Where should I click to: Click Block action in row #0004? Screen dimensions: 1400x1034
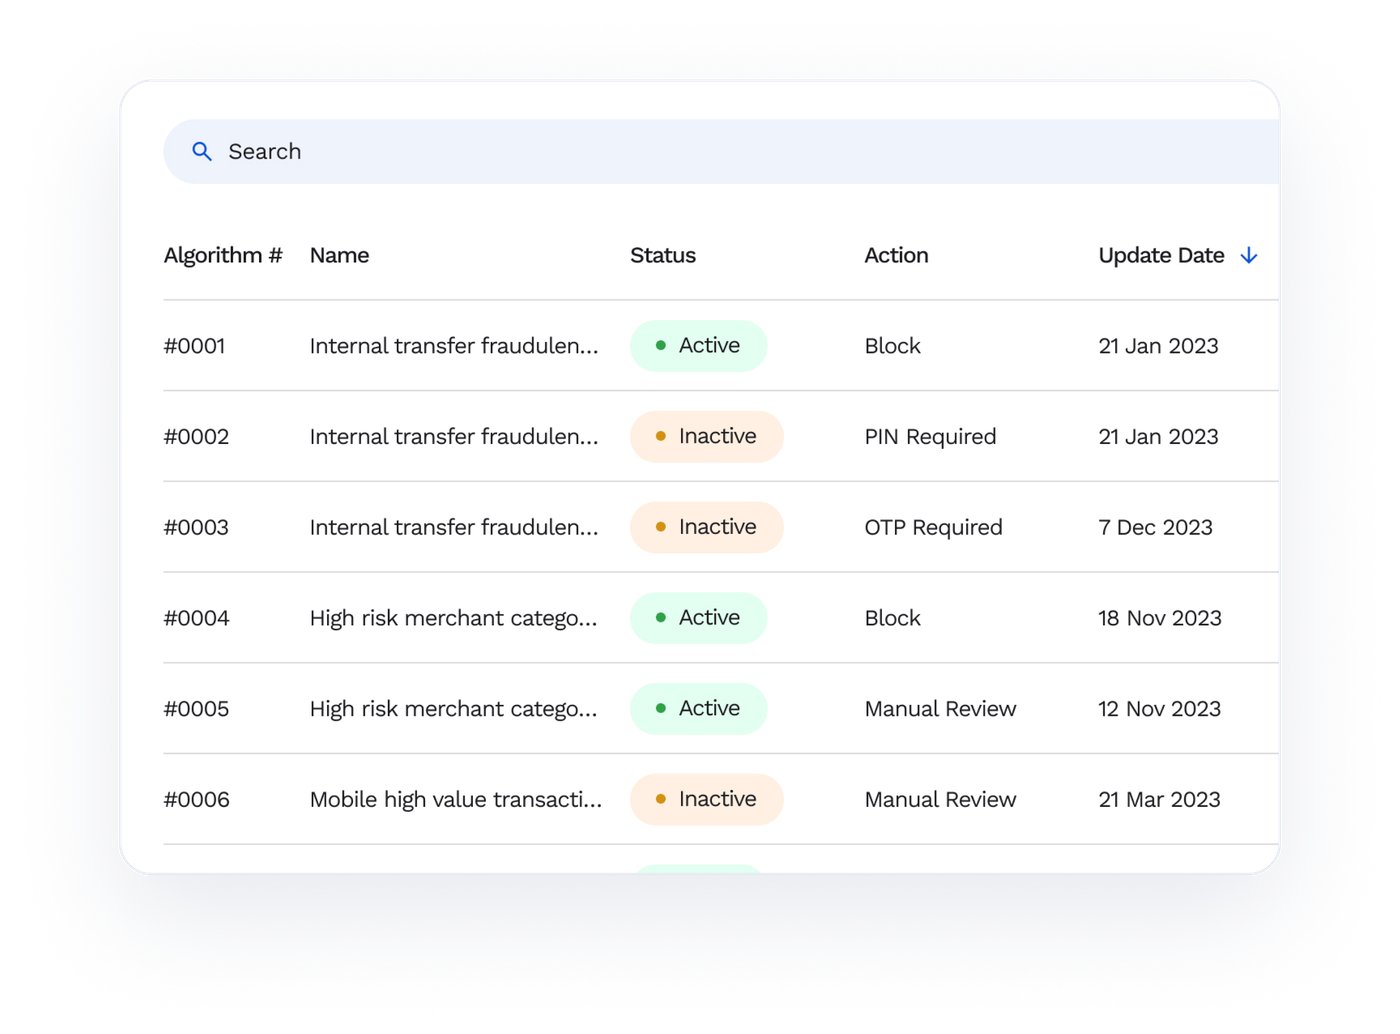tap(892, 619)
